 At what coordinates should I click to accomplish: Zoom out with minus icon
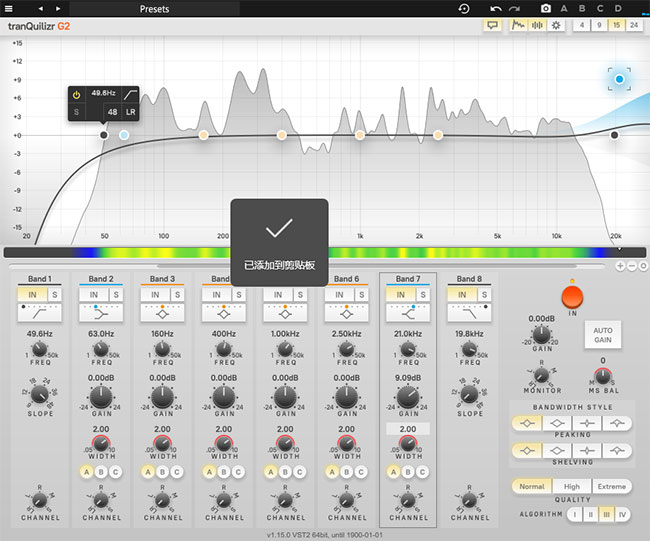632,266
